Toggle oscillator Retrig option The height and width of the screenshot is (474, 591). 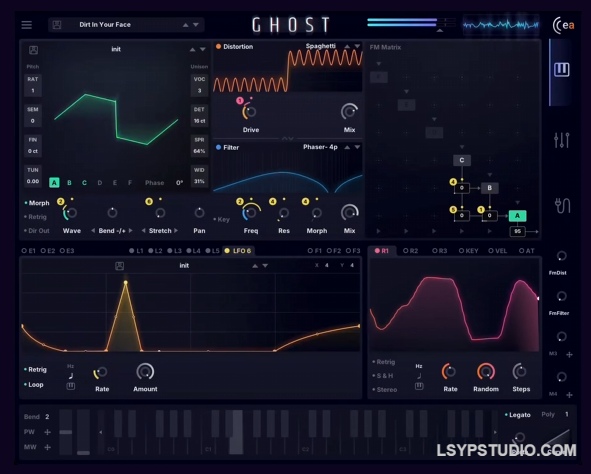pyautogui.click(x=35, y=217)
